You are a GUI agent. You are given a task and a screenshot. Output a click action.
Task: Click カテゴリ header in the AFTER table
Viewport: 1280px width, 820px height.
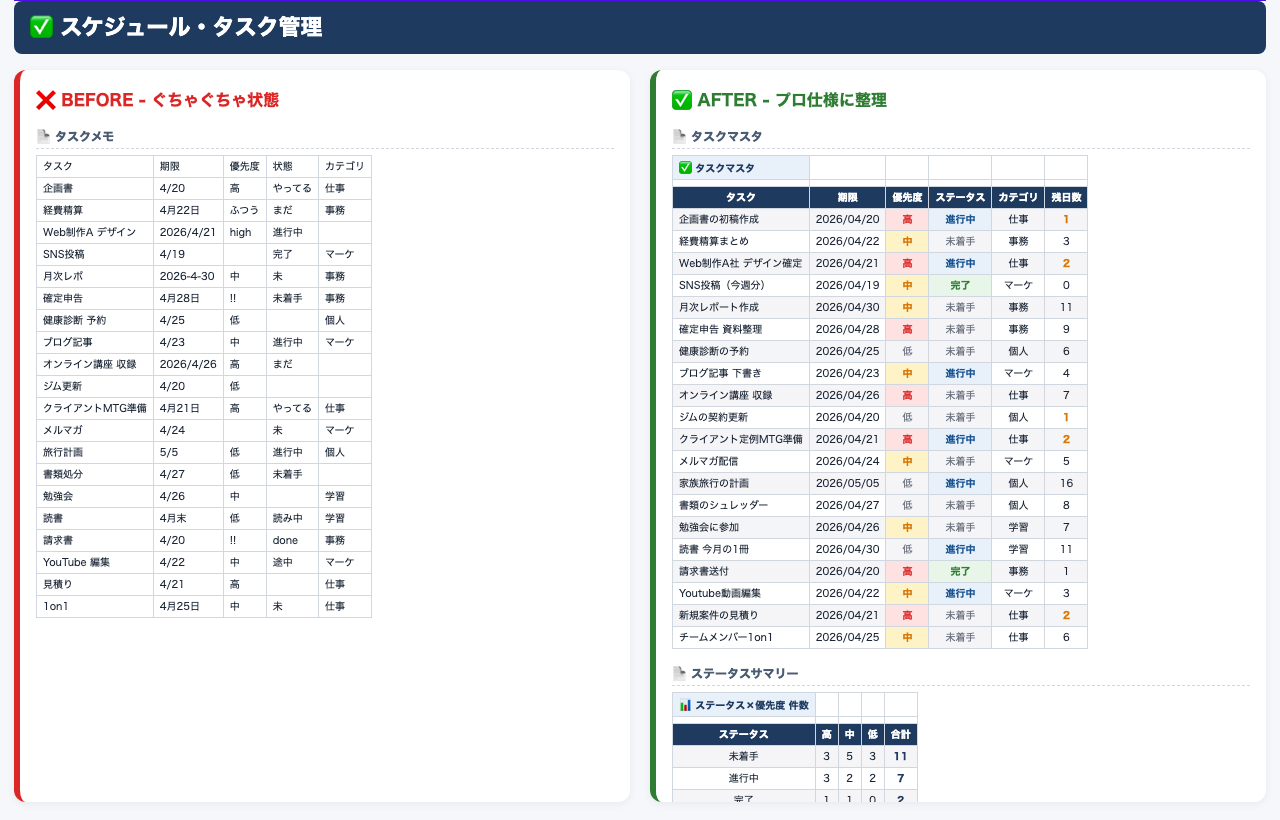1018,197
